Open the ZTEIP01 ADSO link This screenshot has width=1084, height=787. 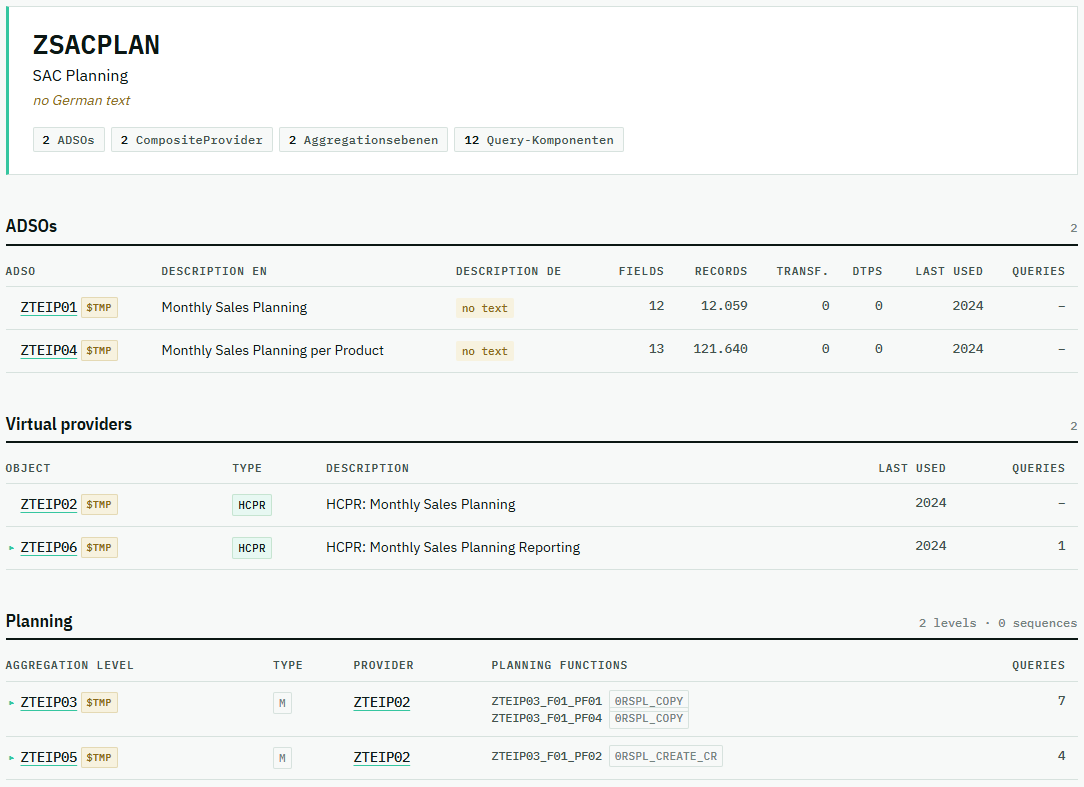coord(48,307)
